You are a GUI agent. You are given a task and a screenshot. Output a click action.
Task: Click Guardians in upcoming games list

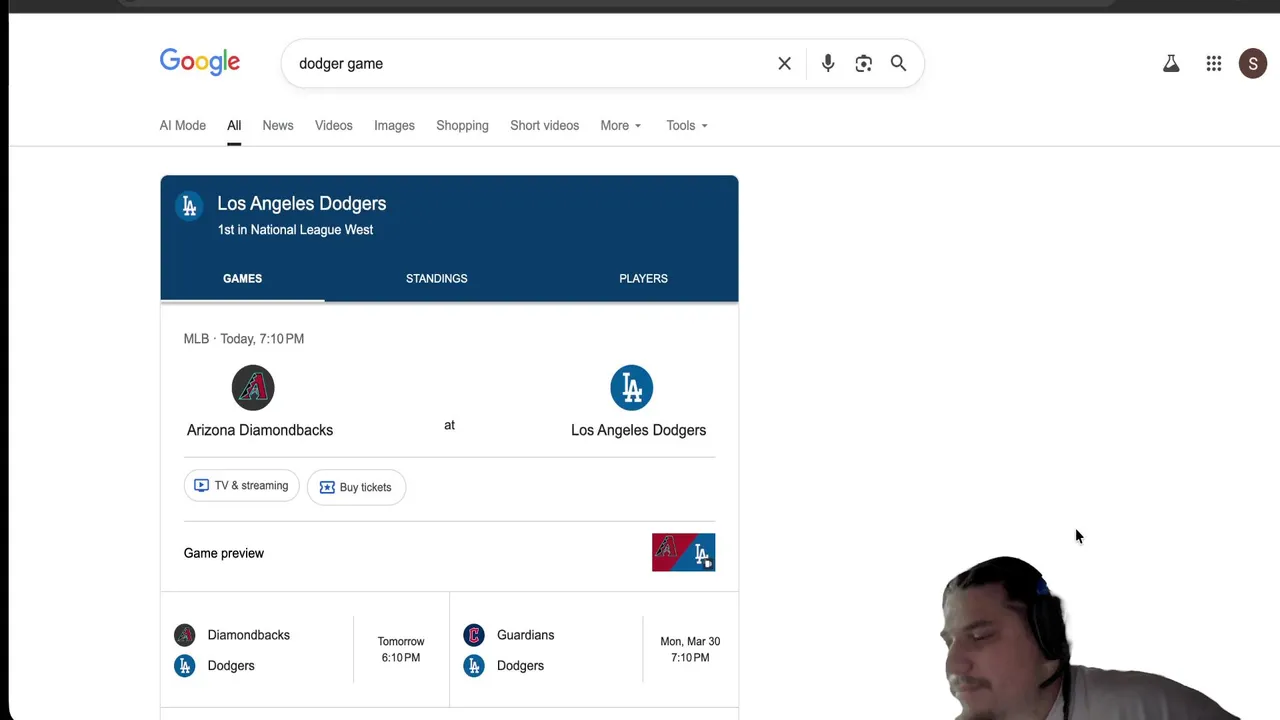(525, 635)
